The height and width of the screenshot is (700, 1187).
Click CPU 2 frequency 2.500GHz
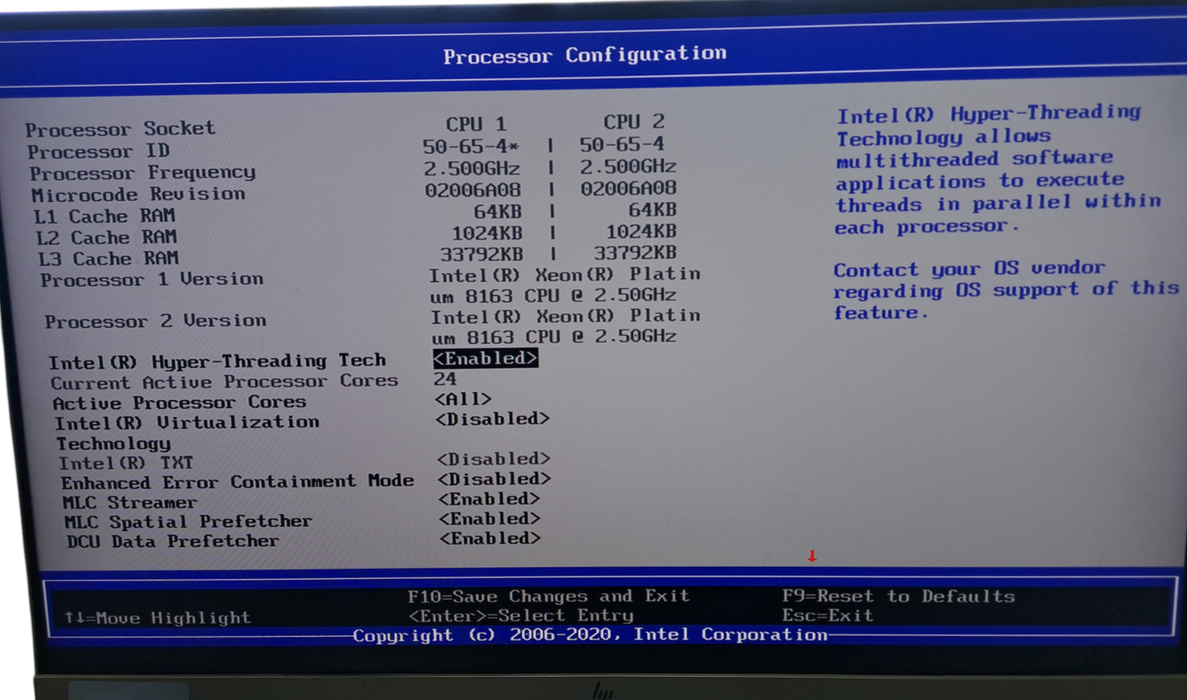(628, 166)
